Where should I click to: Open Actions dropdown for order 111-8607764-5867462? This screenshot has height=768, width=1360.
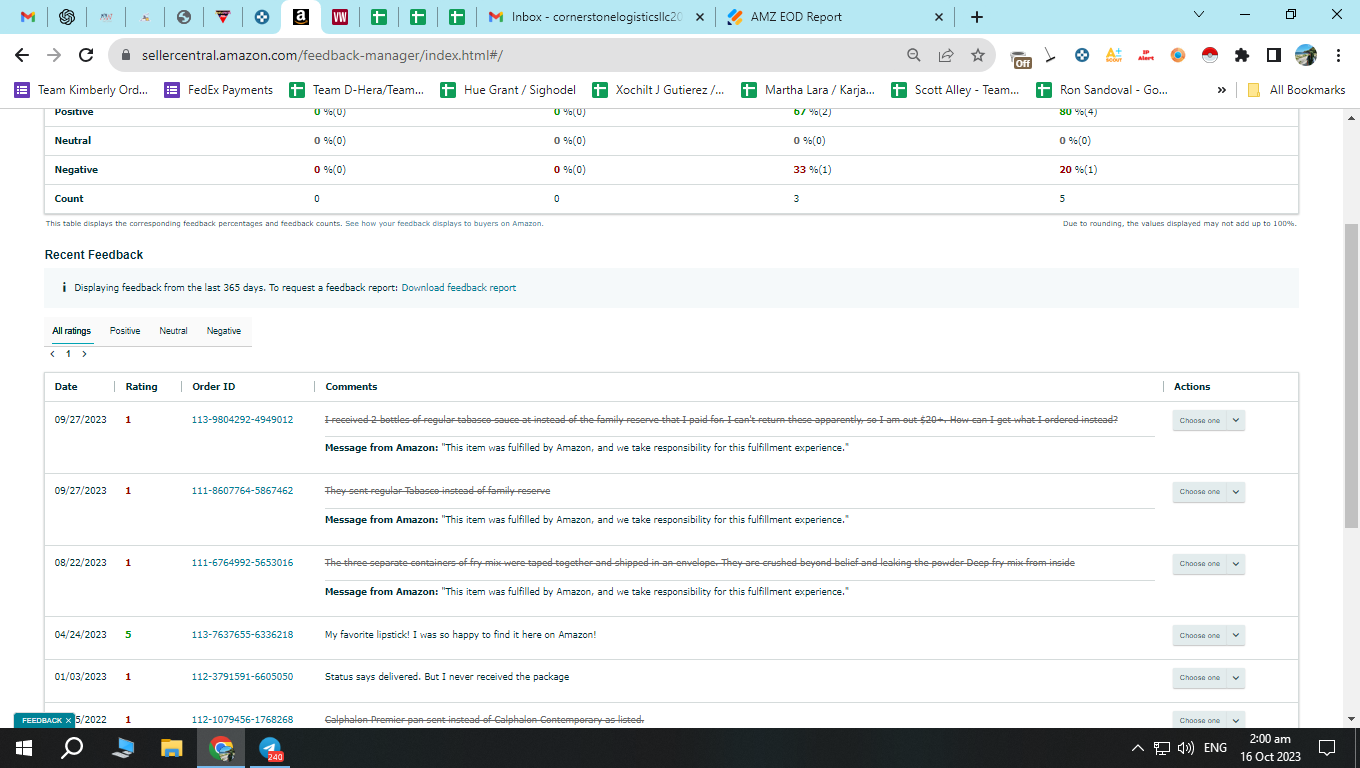1208,492
